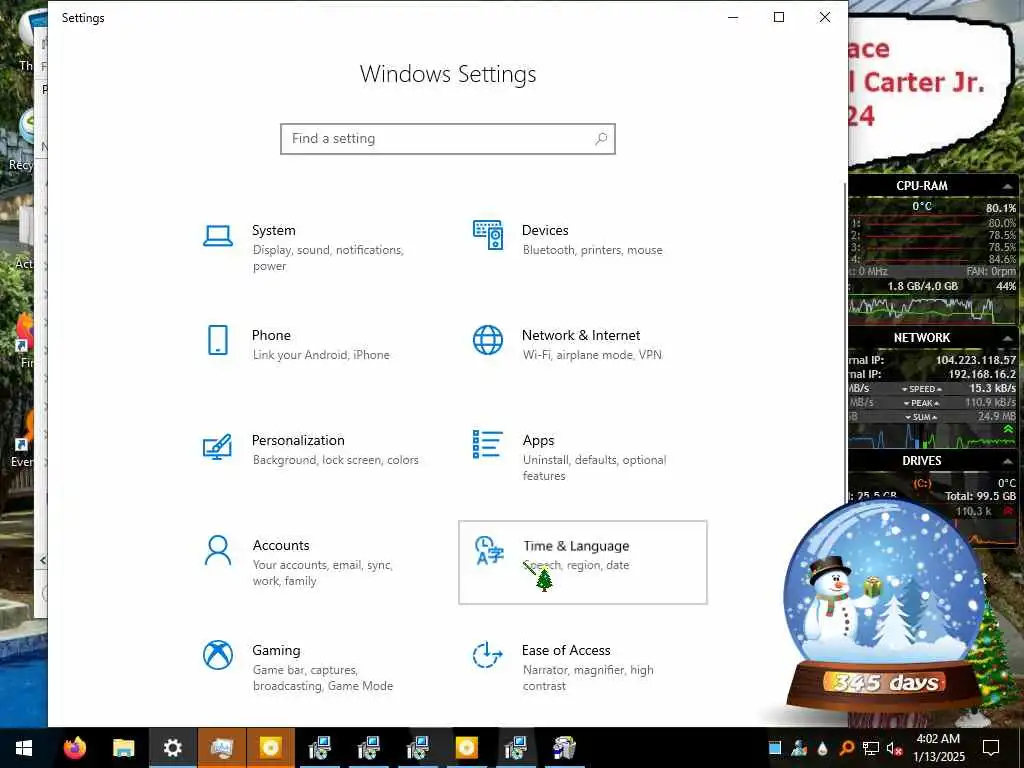Image resolution: width=1024 pixels, height=768 pixels.
Task: Click the internal IP value 192.168.16.2
Action: click(x=982, y=374)
